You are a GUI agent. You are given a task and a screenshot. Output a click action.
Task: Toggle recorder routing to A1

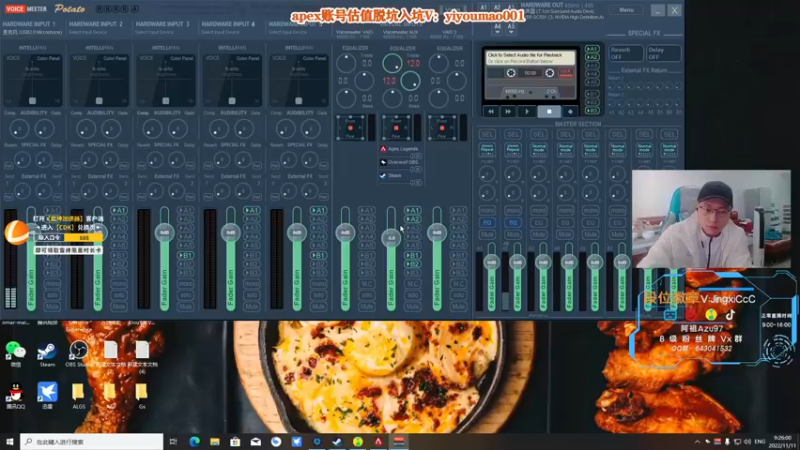pos(592,49)
